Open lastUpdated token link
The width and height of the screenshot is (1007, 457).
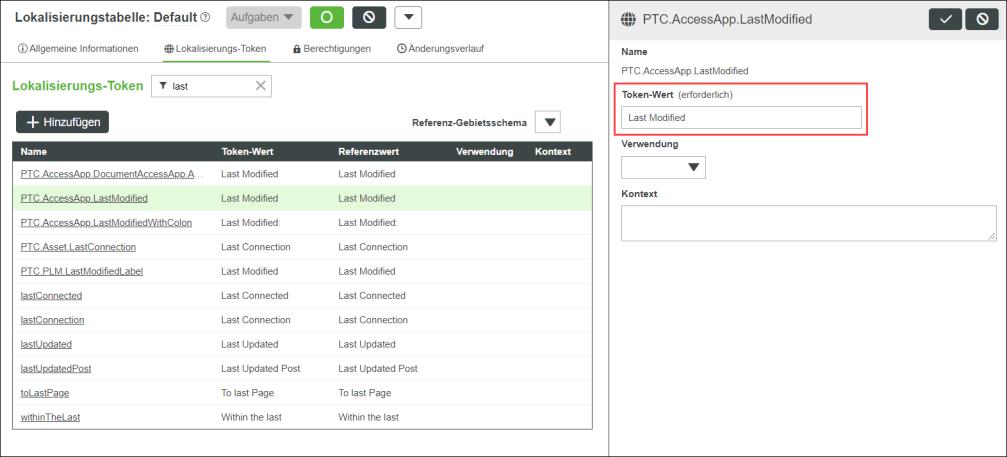pyautogui.click(x=46, y=345)
